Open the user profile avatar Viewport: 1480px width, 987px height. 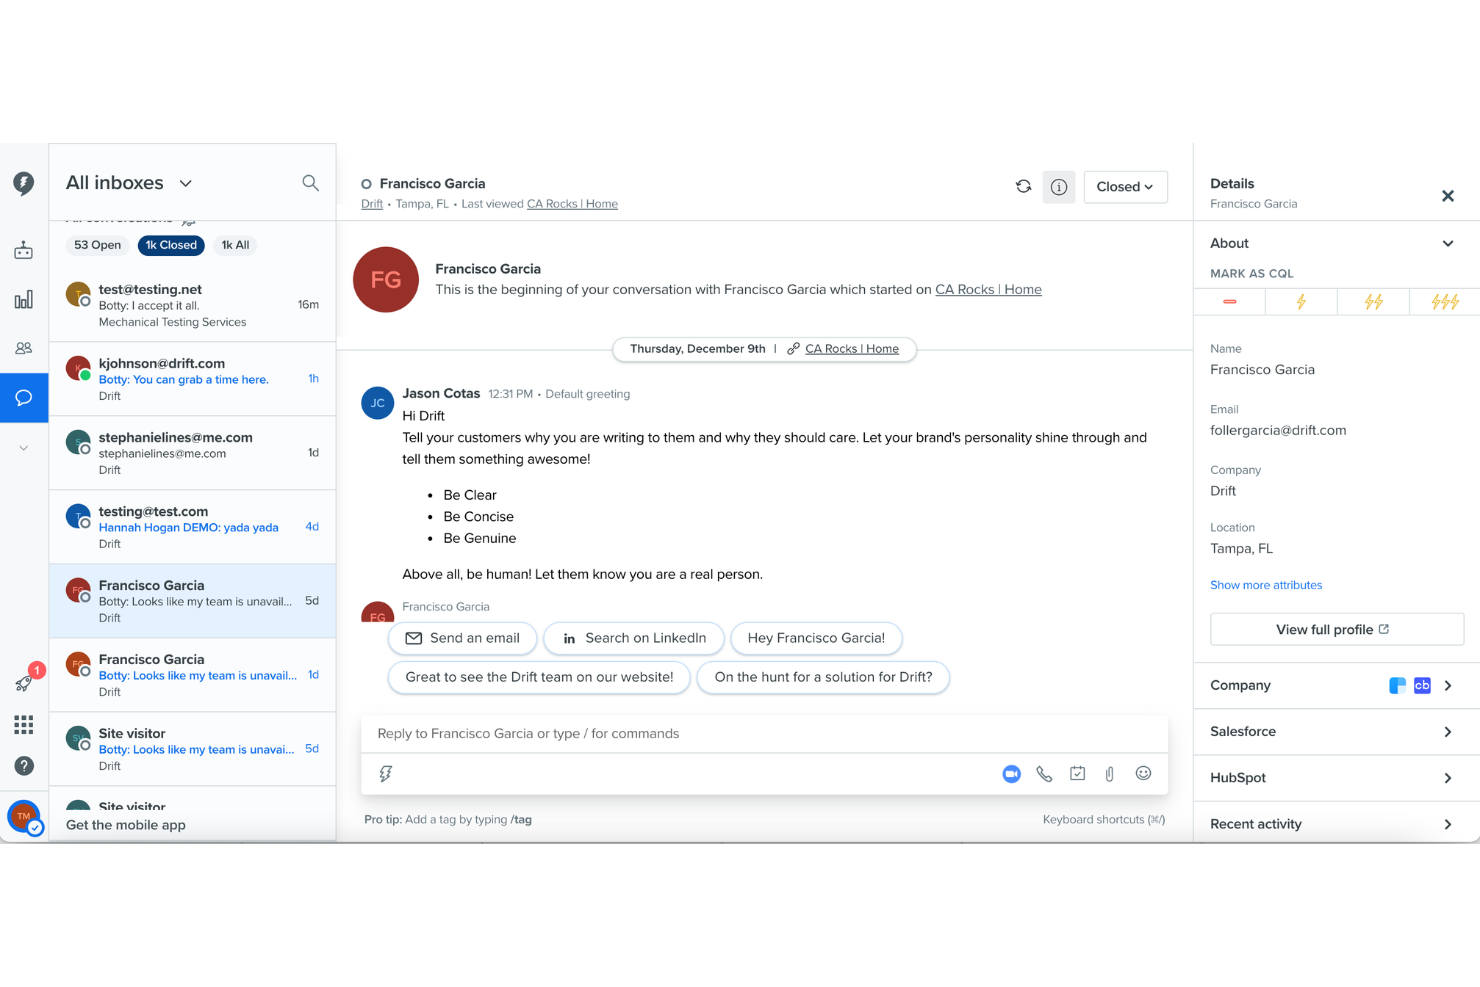pyautogui.click(x=24, y=817)
